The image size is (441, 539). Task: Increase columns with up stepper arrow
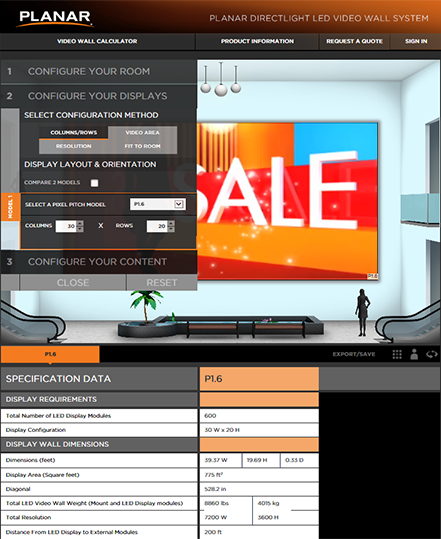[80, 223]
